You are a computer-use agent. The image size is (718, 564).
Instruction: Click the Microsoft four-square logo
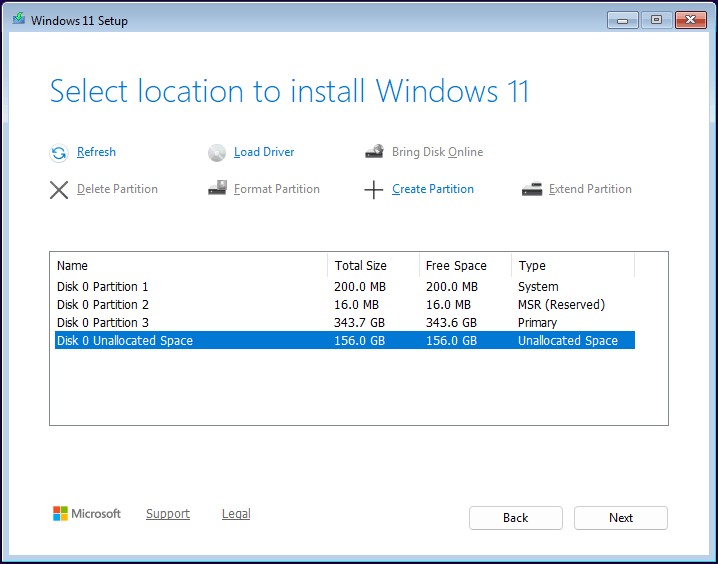pyautogui.click(x=60, y=514)
